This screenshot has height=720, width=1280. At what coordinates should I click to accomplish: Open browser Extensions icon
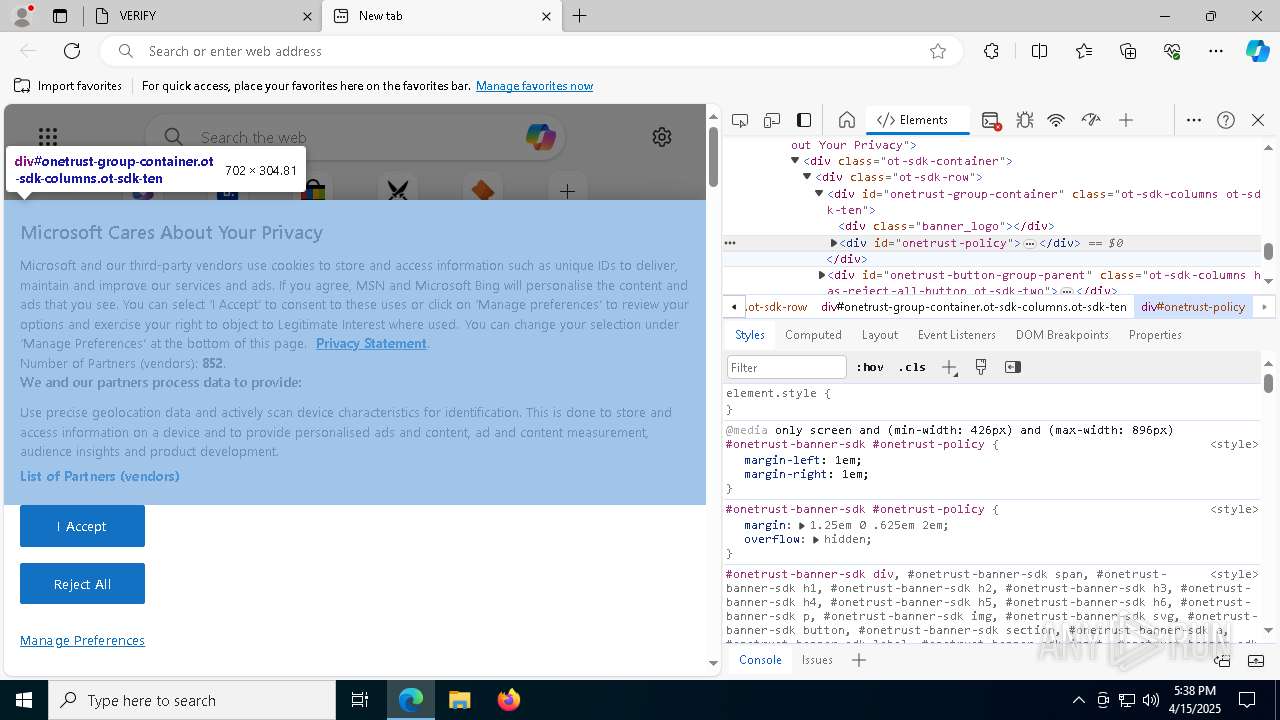tap(991, 51)
